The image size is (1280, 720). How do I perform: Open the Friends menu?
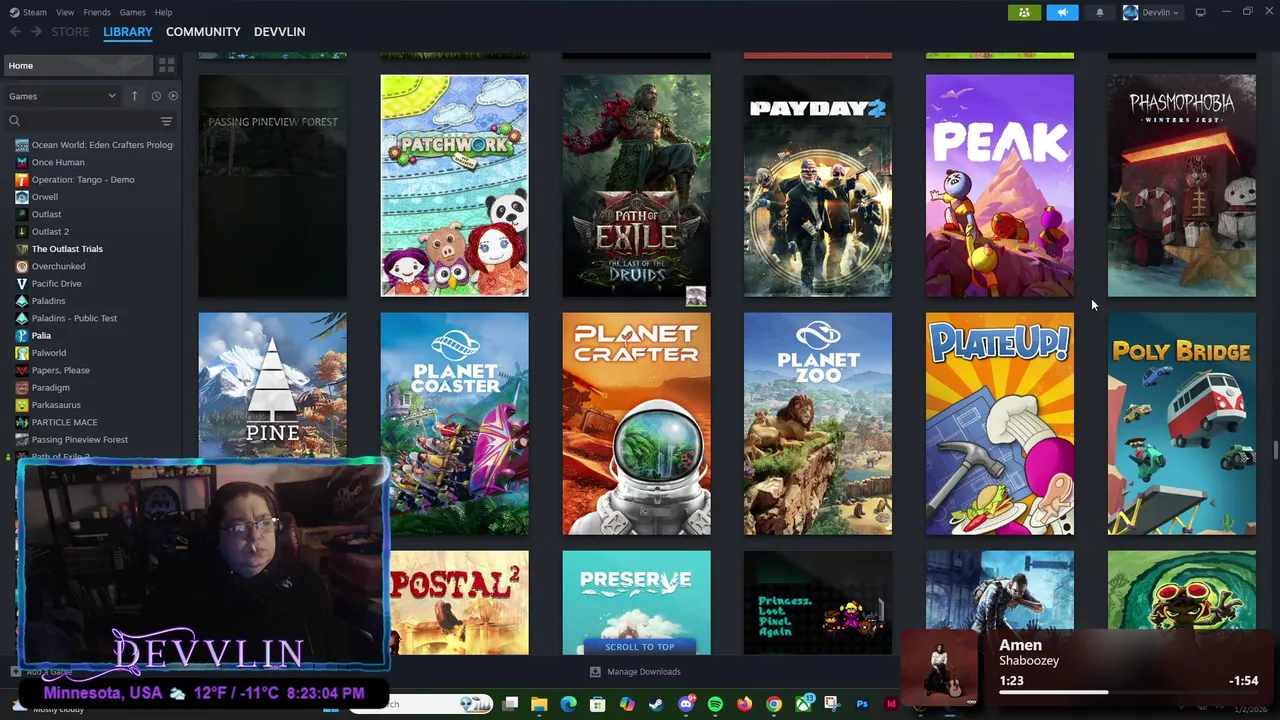pos(97,12)
